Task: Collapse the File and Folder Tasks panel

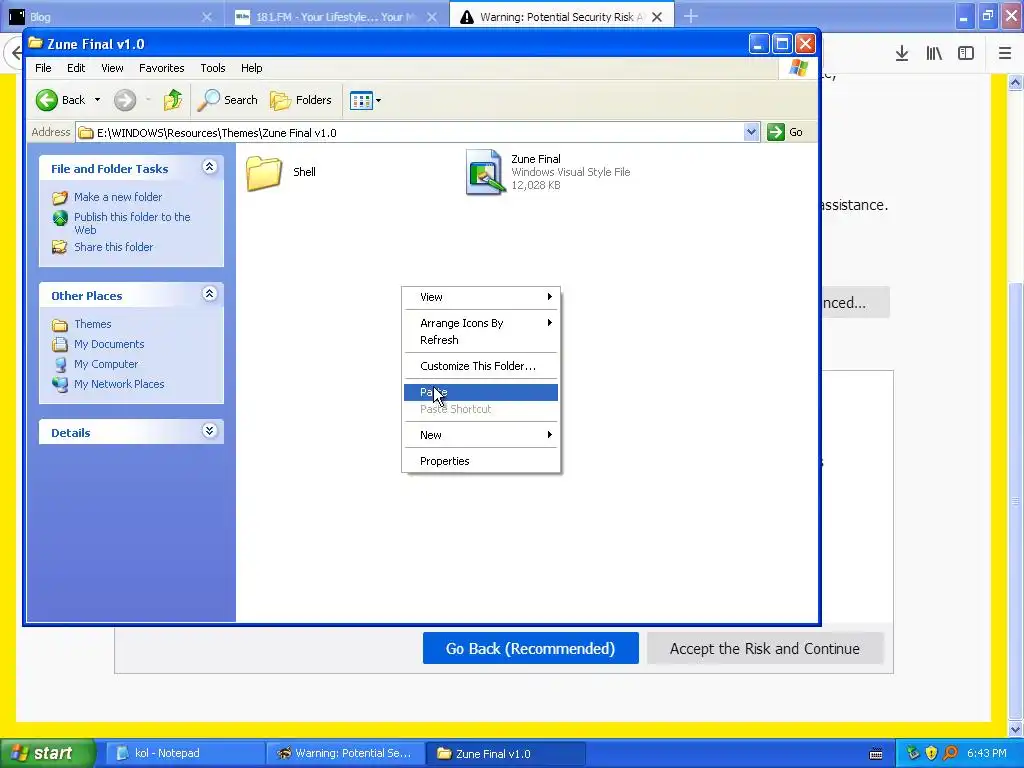Action: click(209, 167)
